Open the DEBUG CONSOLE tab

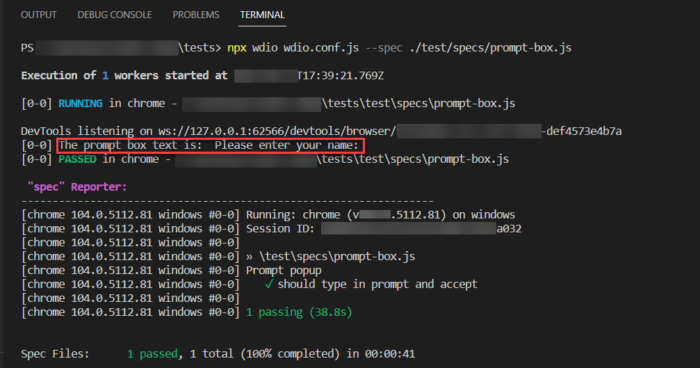pos(114,15)
